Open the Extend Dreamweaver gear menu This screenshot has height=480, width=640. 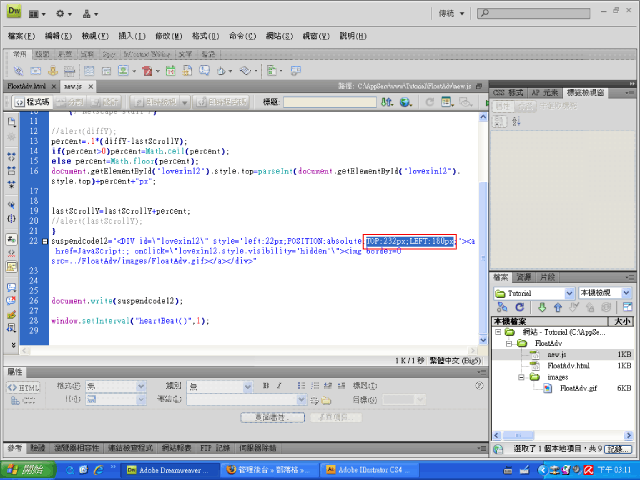tap(63, 15)
